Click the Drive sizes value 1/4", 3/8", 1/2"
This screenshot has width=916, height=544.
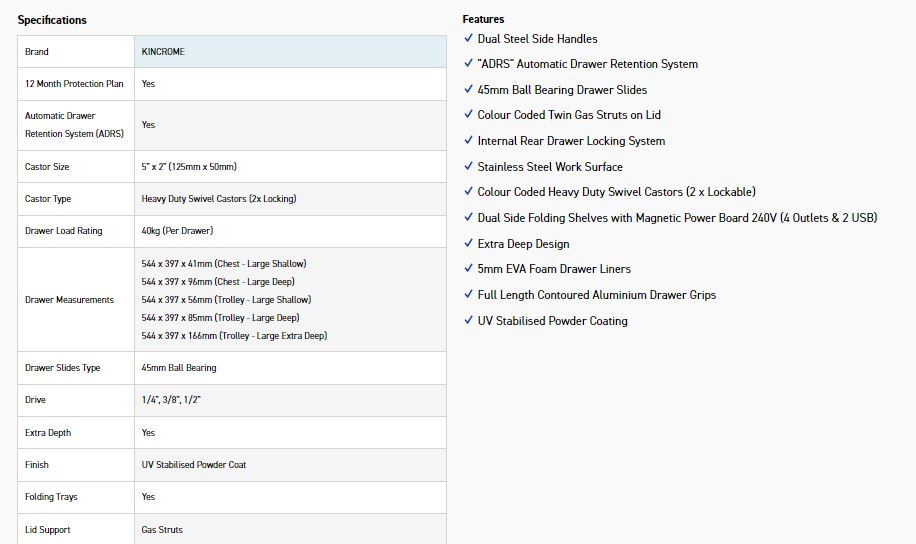(x=172, y=400)
